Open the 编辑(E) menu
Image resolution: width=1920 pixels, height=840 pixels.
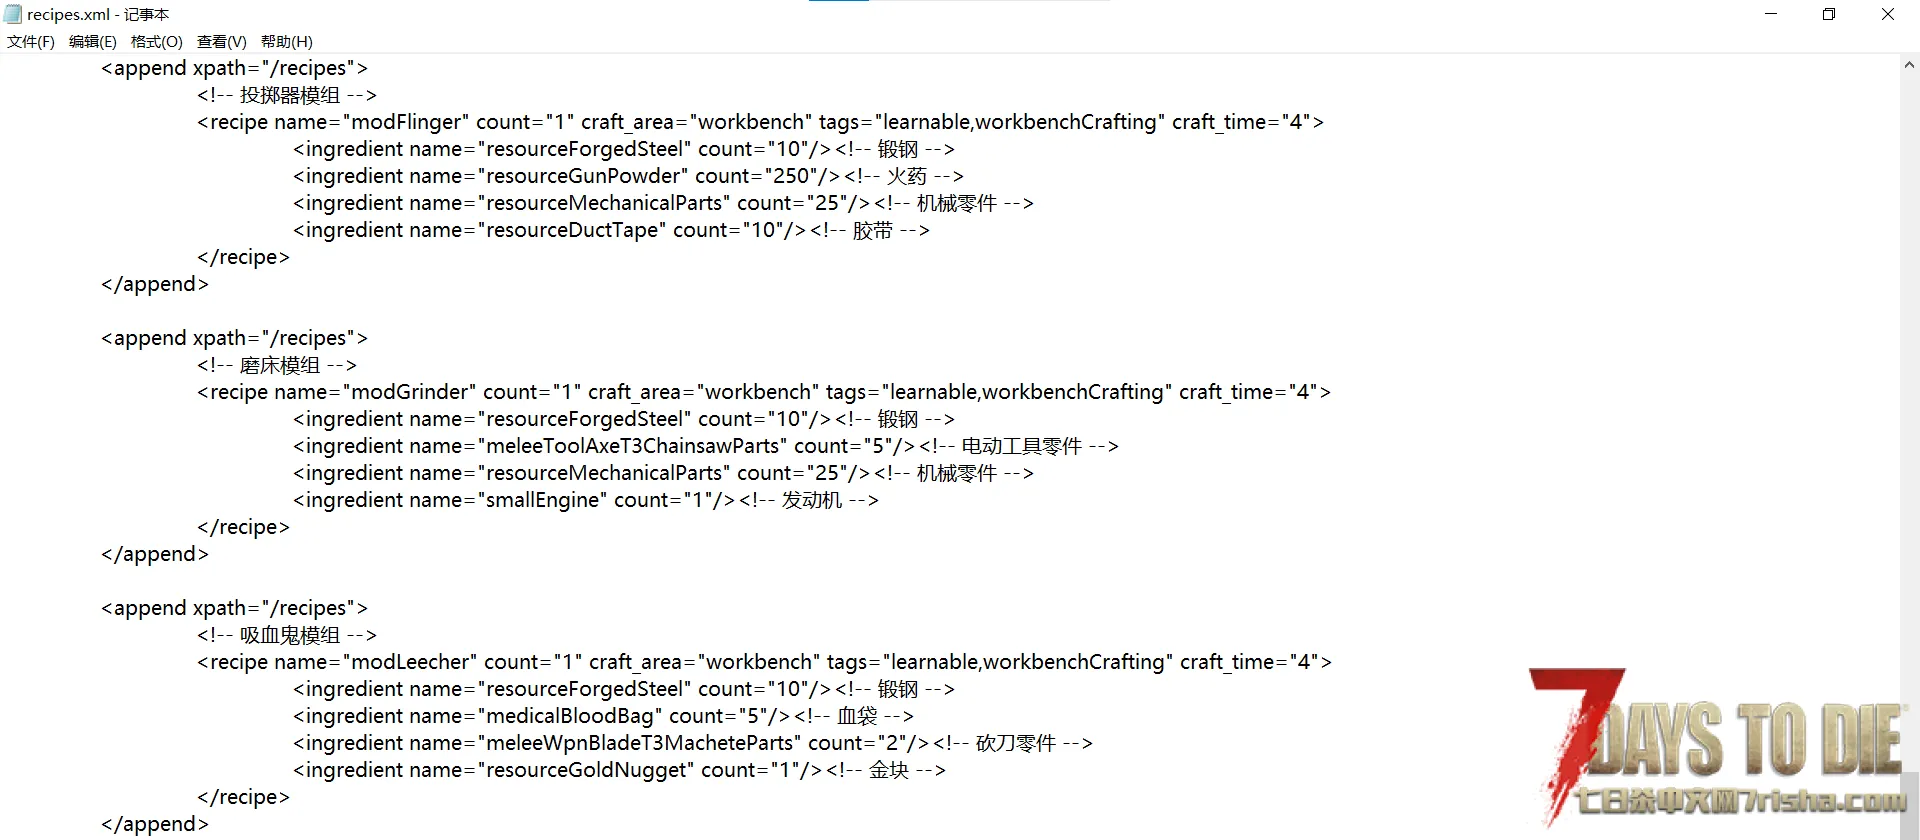click(x=92, y=41)
